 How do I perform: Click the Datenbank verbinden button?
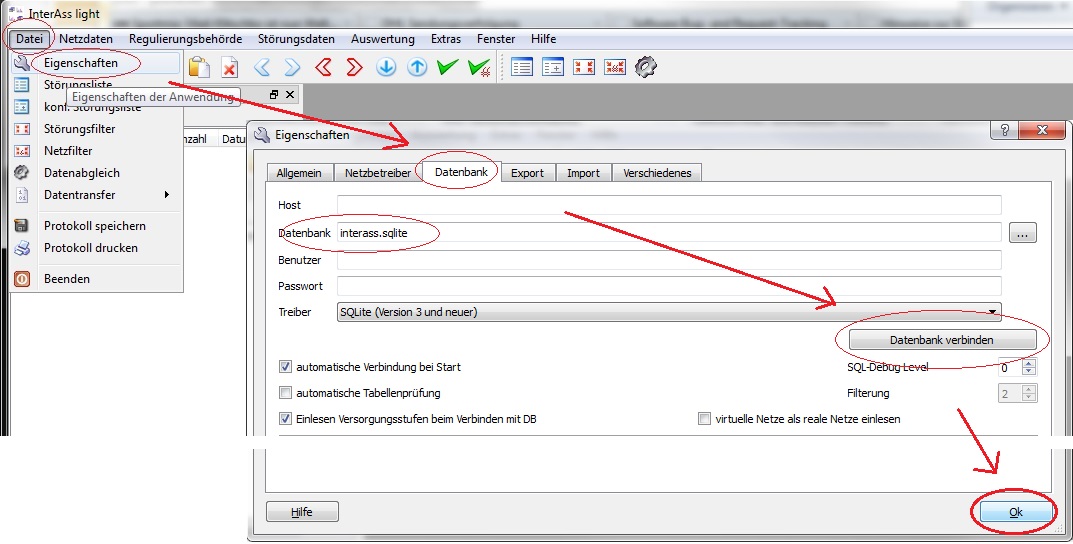click(942, 340)
